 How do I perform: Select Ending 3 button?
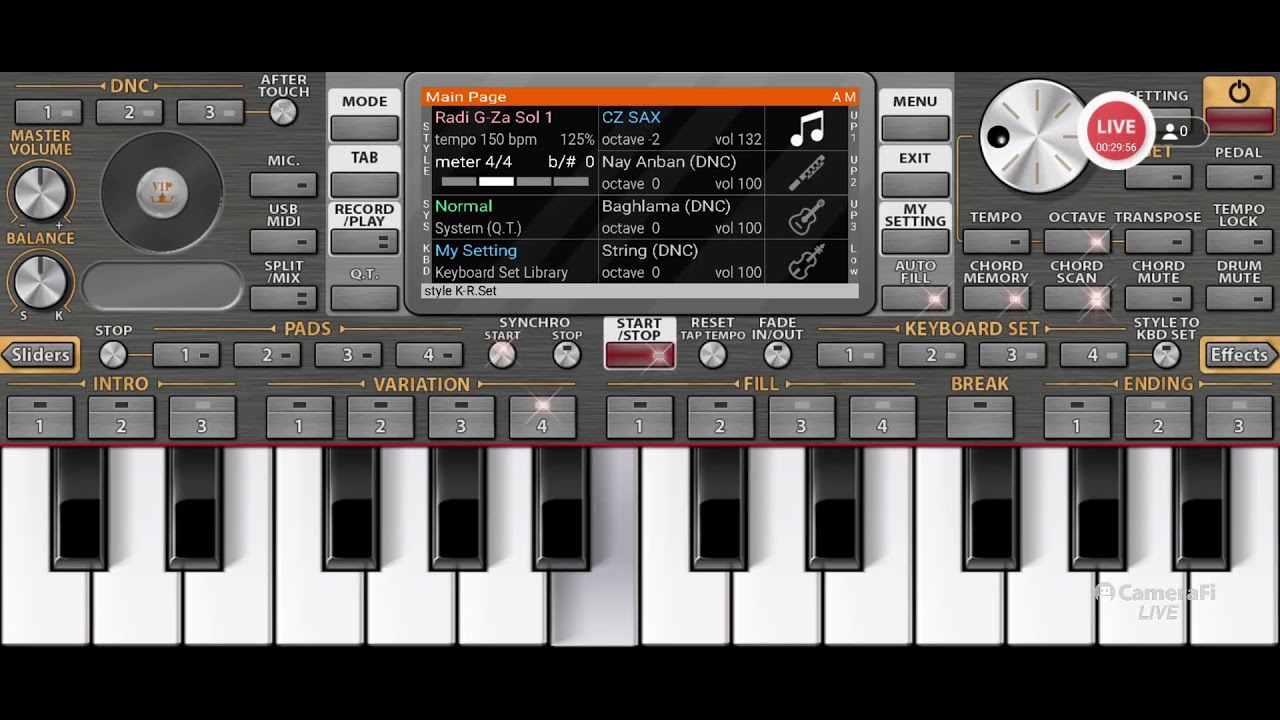(1239, 417)
